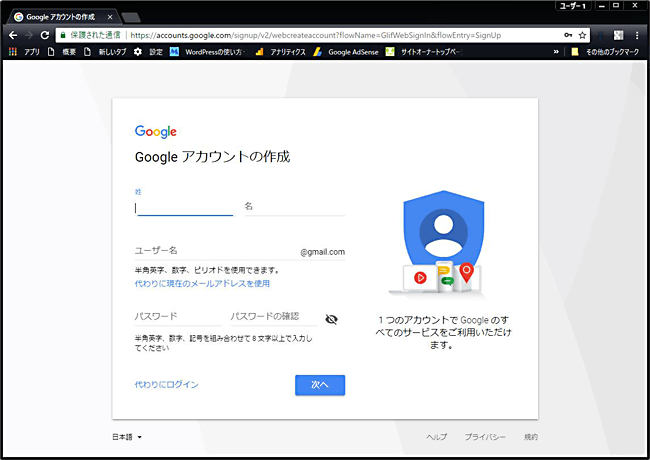This screenshot has width=650, height=460.
Task: Open the 設定 gear bookmark
Action: pyautogui.click(x=148, y=52)
